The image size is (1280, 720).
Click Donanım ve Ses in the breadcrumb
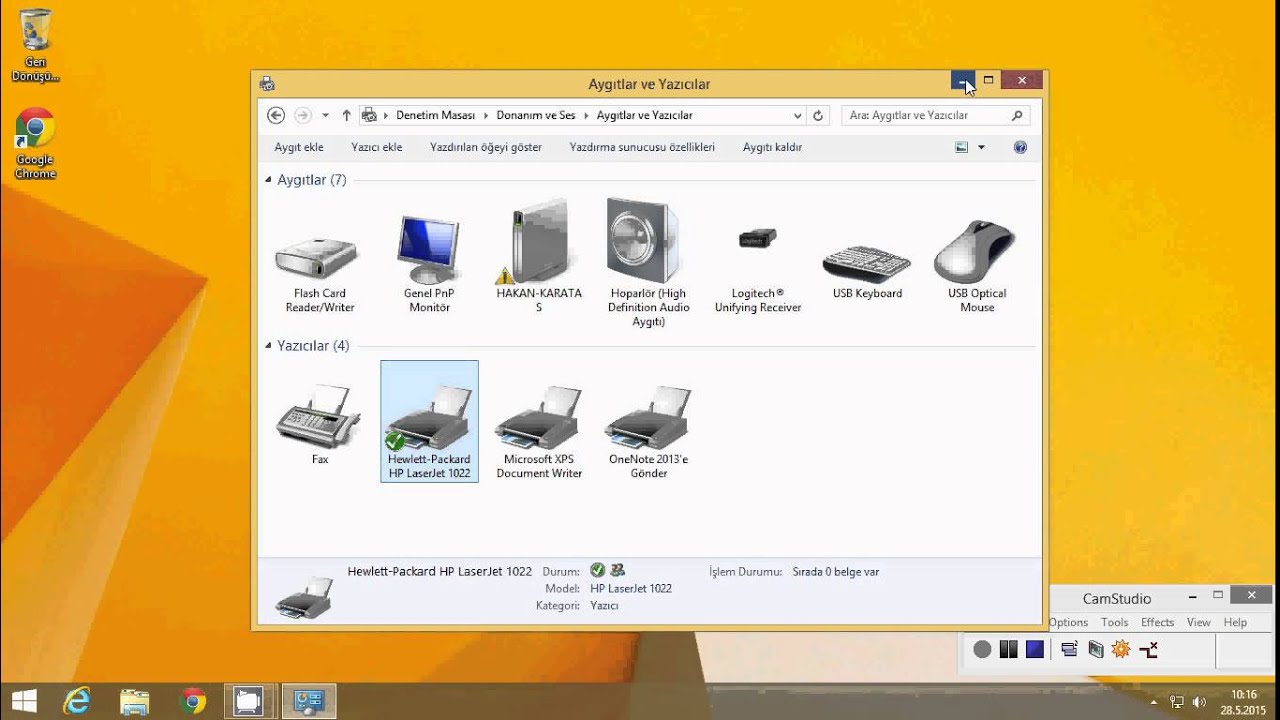click(536, 116)
